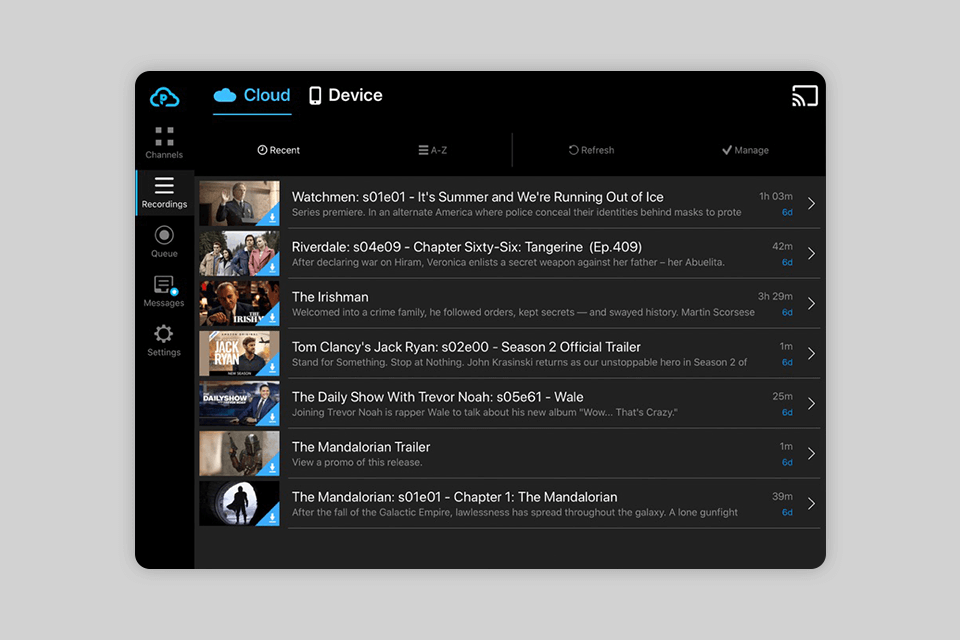Viewport: 960px width, 640px height.
Task: Start casting with the Cast icon
Action: [805, 97]
